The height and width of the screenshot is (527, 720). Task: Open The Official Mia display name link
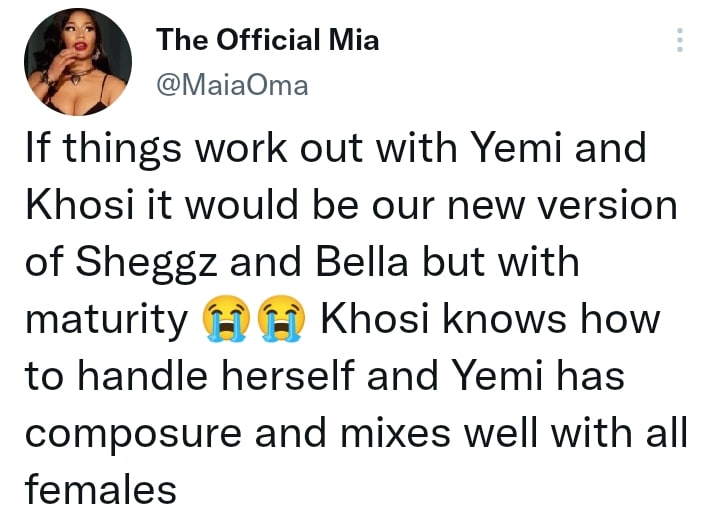point(267,41)
